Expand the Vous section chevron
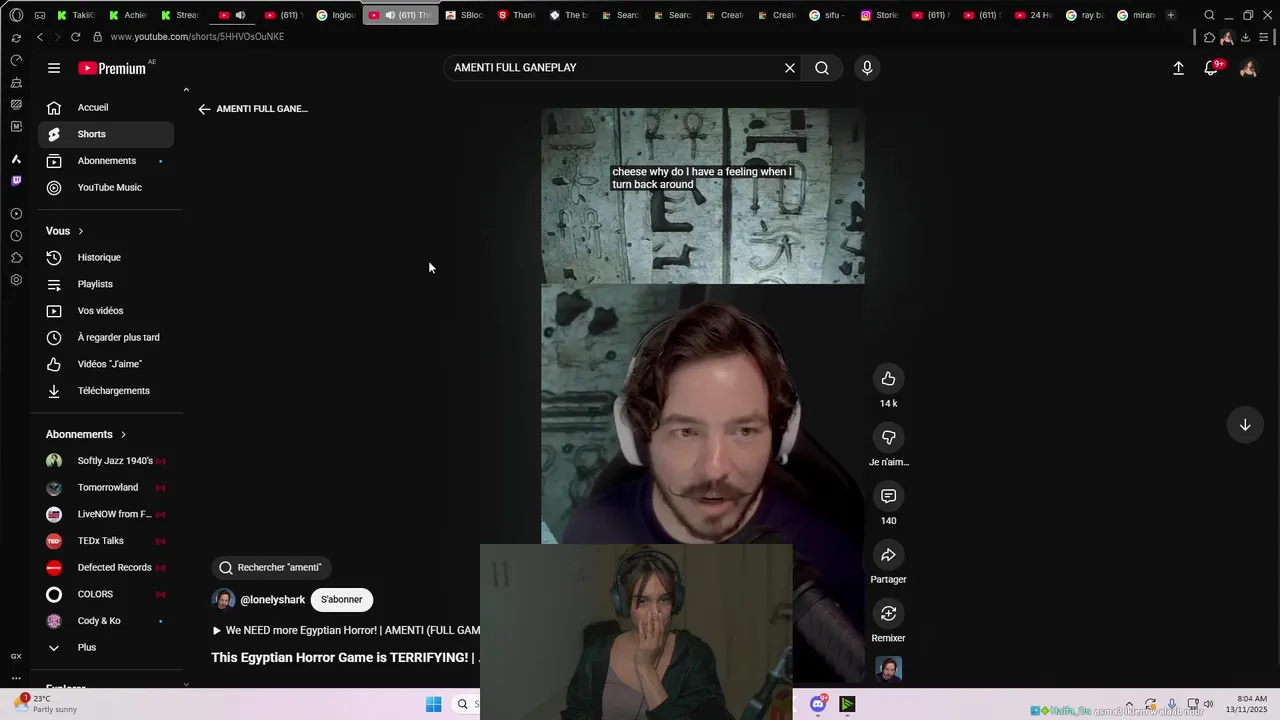Image resolution: width=1280 pixels, height=720 pixels. (x=81, y=231)
